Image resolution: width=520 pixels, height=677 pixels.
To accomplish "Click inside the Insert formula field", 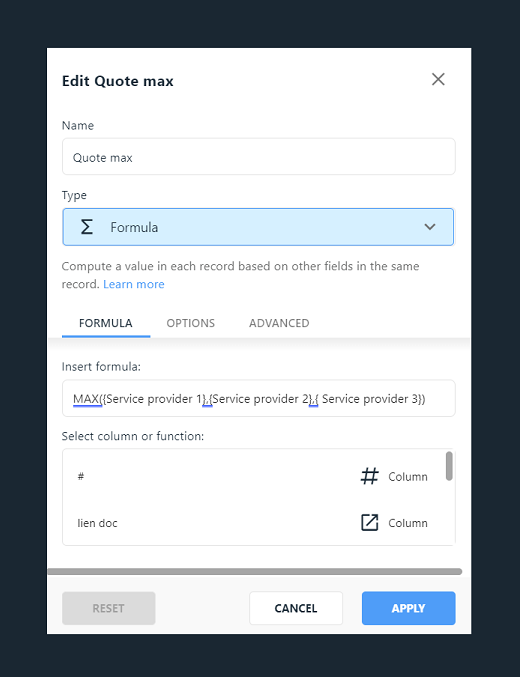I will click(259, 398).
